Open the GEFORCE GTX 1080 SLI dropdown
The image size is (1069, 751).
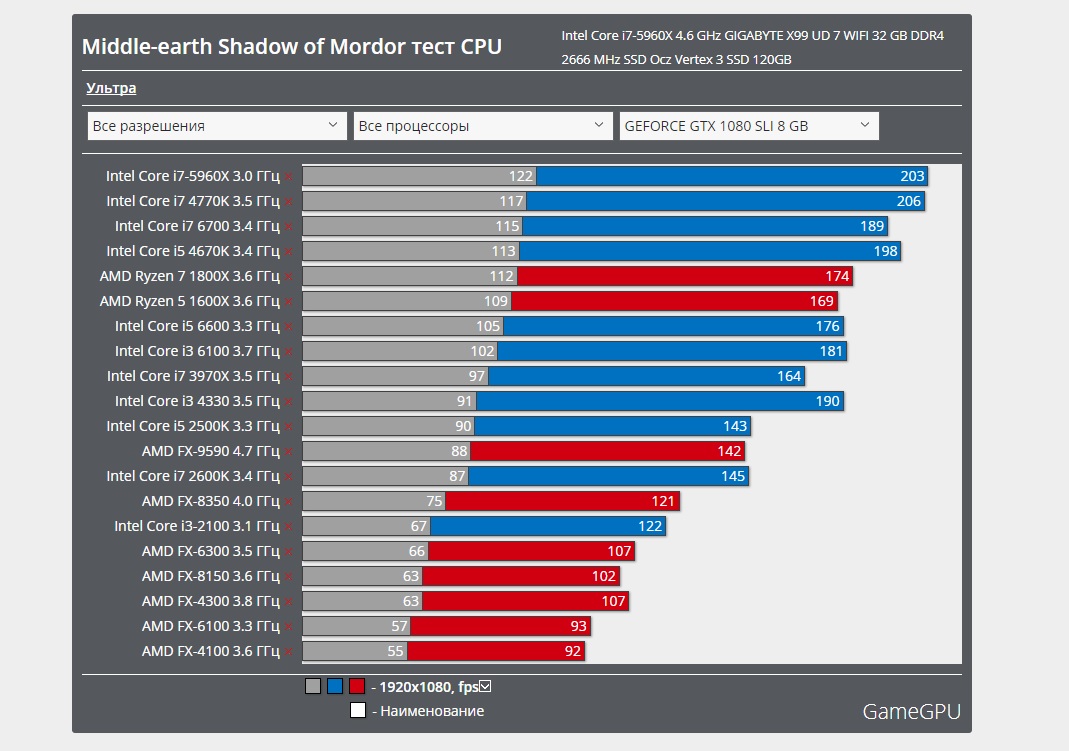pyautogui.click(x=748, y=126)
